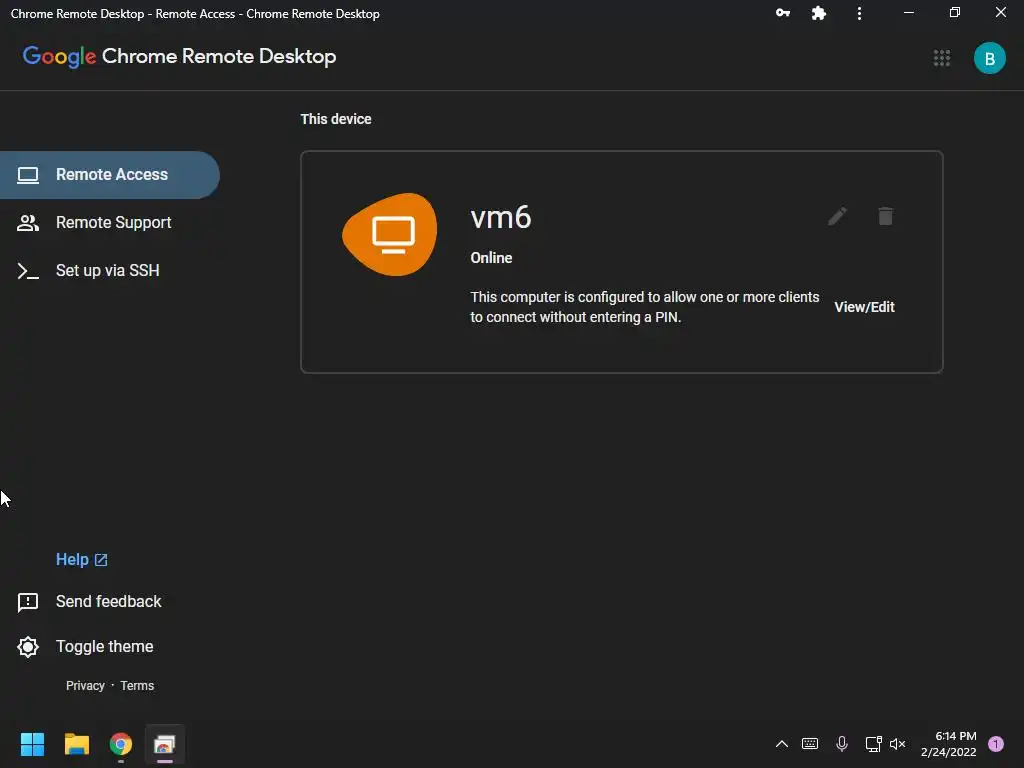Open Chrome from the taskbar
The width and height of the screenshot is (1024, 768).
pos(121,744)
